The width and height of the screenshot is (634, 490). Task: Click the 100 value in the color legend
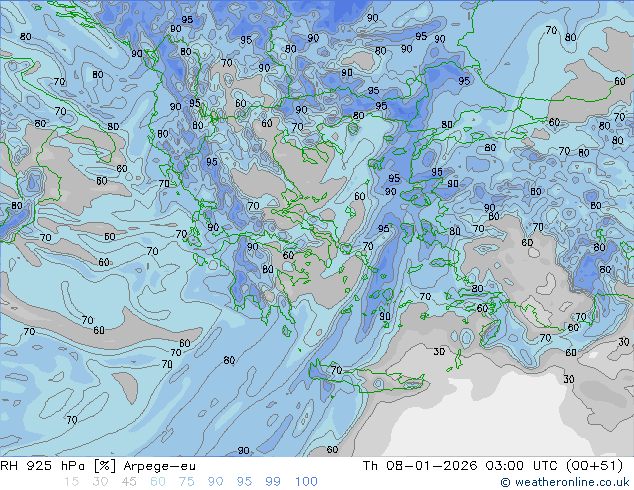pyautogui.click(x=306, y=482)
